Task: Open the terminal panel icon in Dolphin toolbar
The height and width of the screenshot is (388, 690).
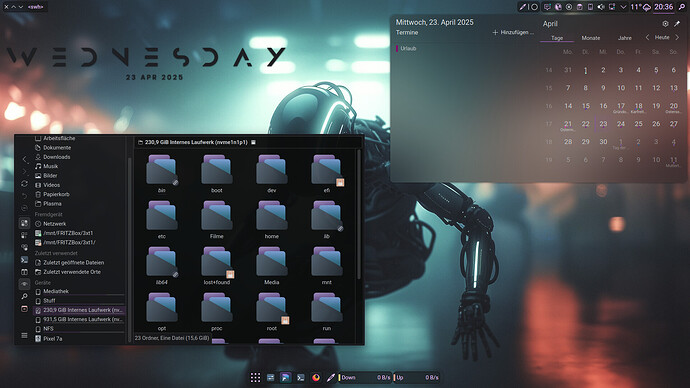Action: point(25,260)
